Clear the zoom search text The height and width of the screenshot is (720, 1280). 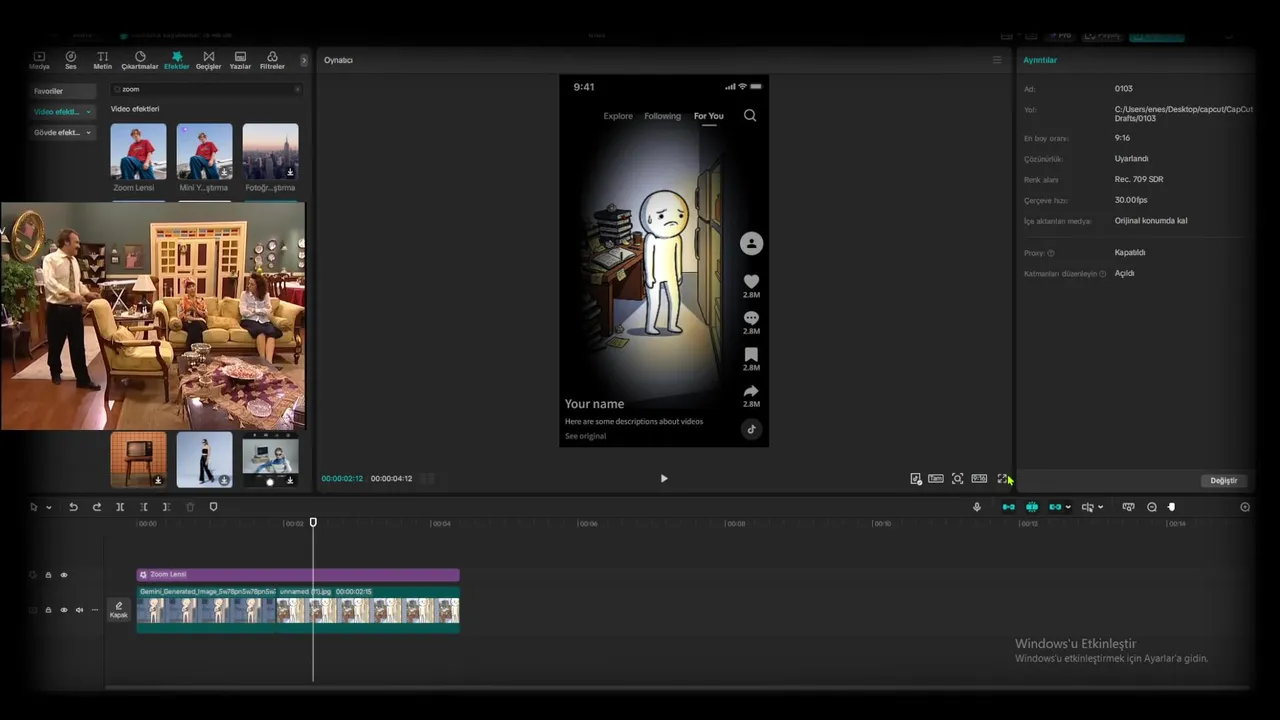297,89
